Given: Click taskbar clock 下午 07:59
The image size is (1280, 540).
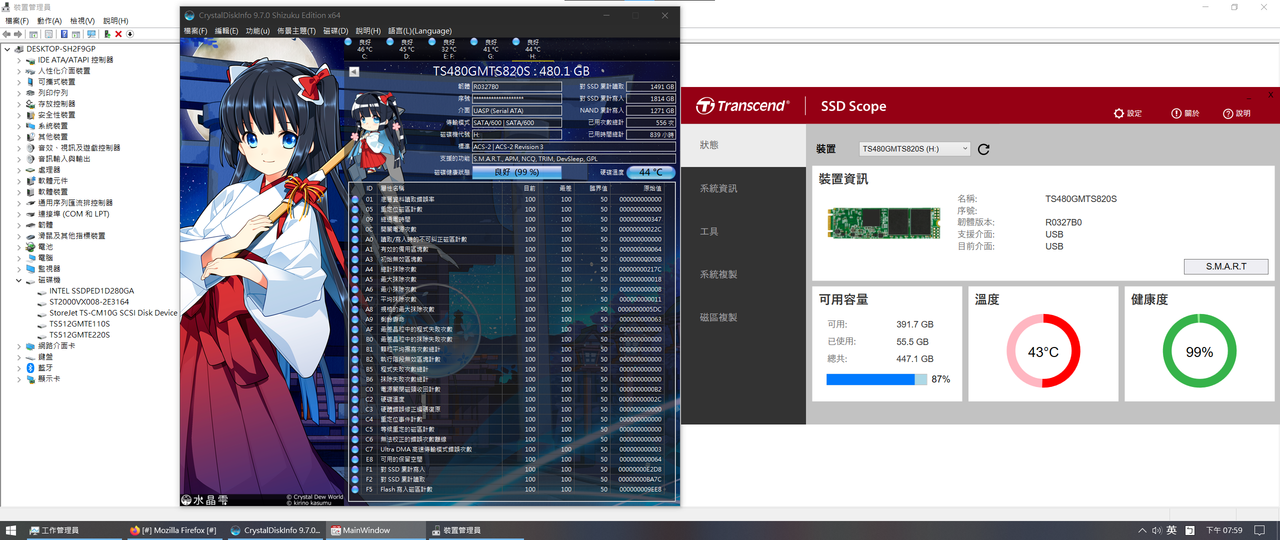Looking at the screenshot, I should [1223, 530].
